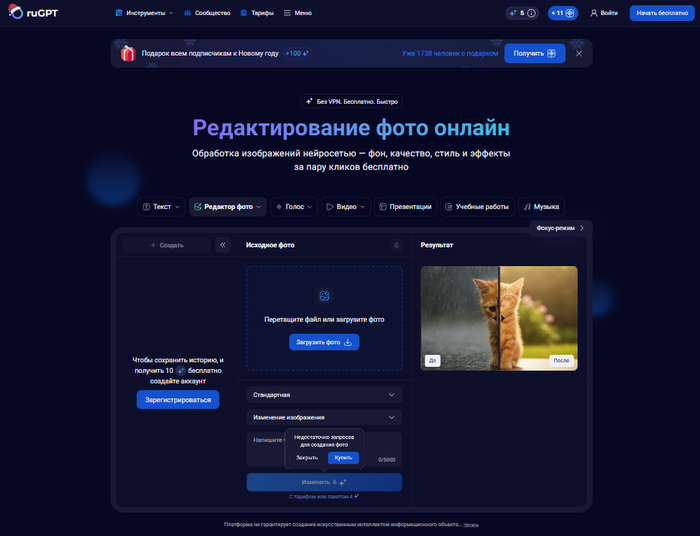Collapse the history sidebar with double-chevron icon
Viewport: 700px width, 536px height.
point(223,245)
